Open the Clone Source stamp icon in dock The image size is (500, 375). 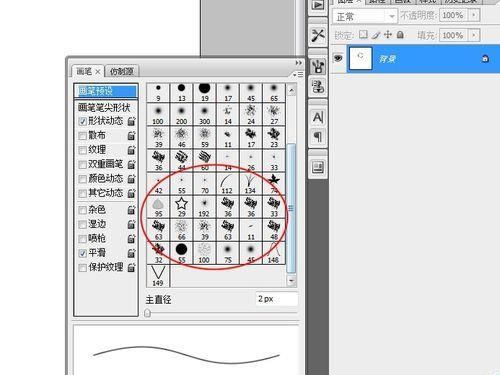[x=318, y=87]
